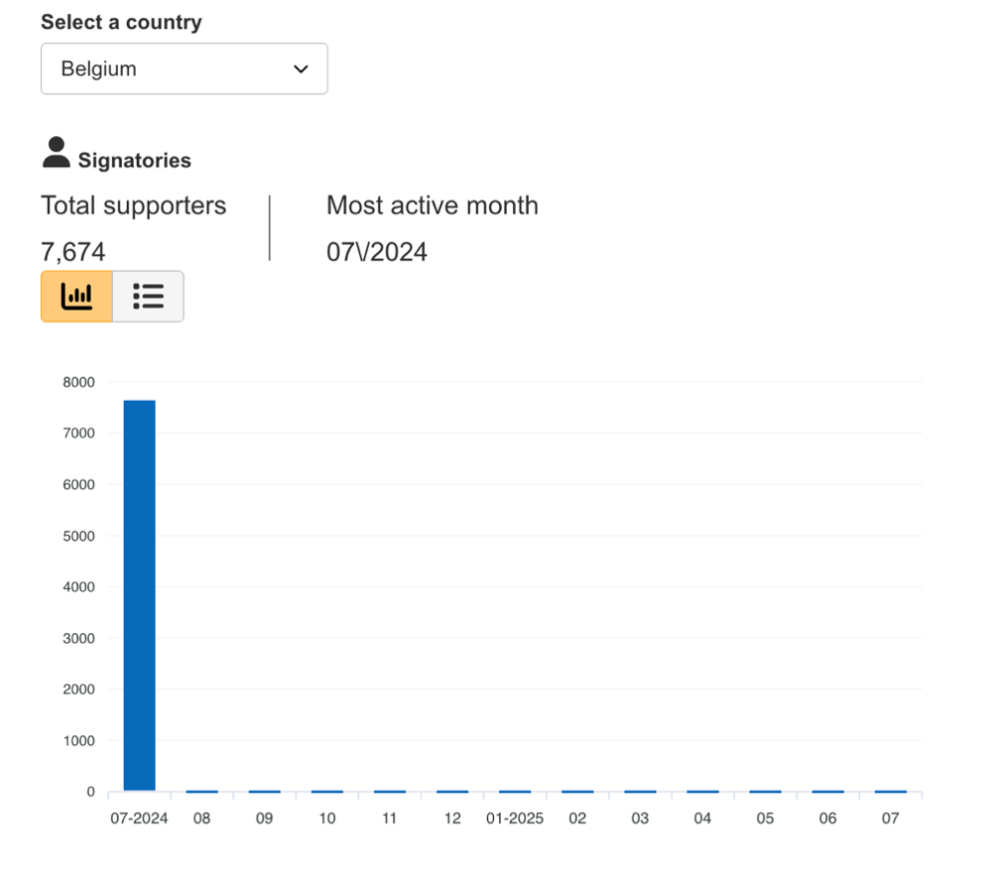
Task: Switch to list view using the list icon
Action: coord(148,296)
